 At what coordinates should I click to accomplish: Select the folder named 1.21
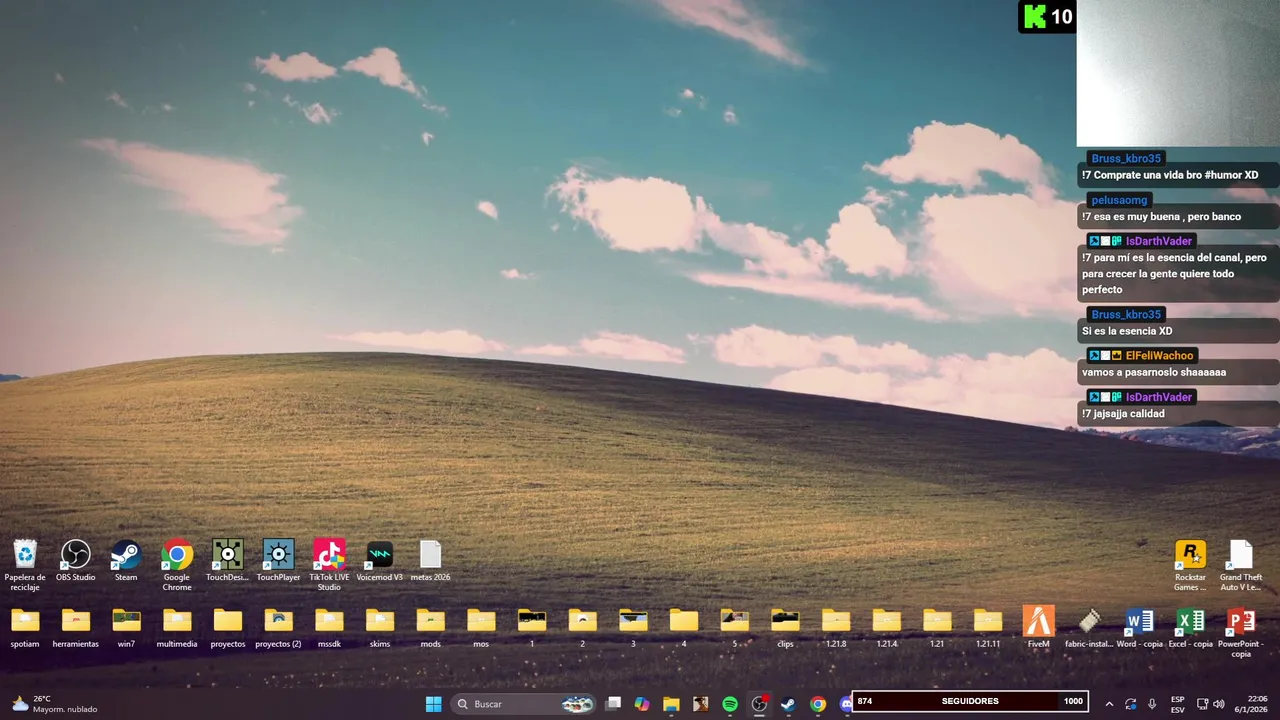tap(937, 628)
